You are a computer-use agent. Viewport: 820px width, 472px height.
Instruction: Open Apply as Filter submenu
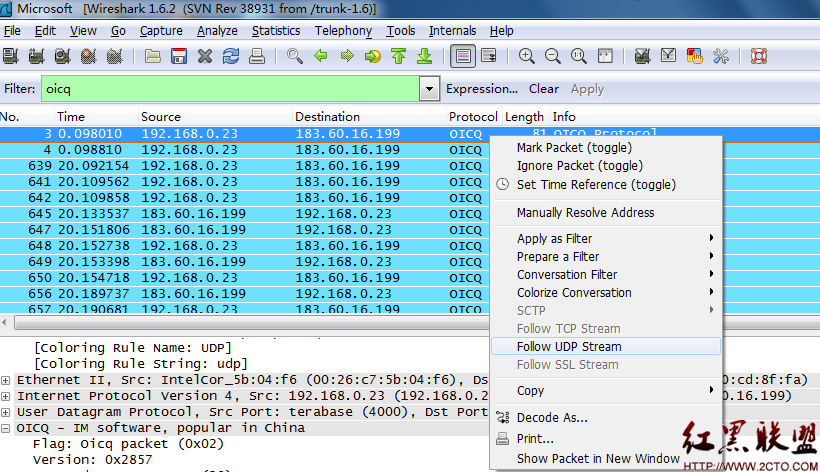pyautogui.click(x=607, y=238)
